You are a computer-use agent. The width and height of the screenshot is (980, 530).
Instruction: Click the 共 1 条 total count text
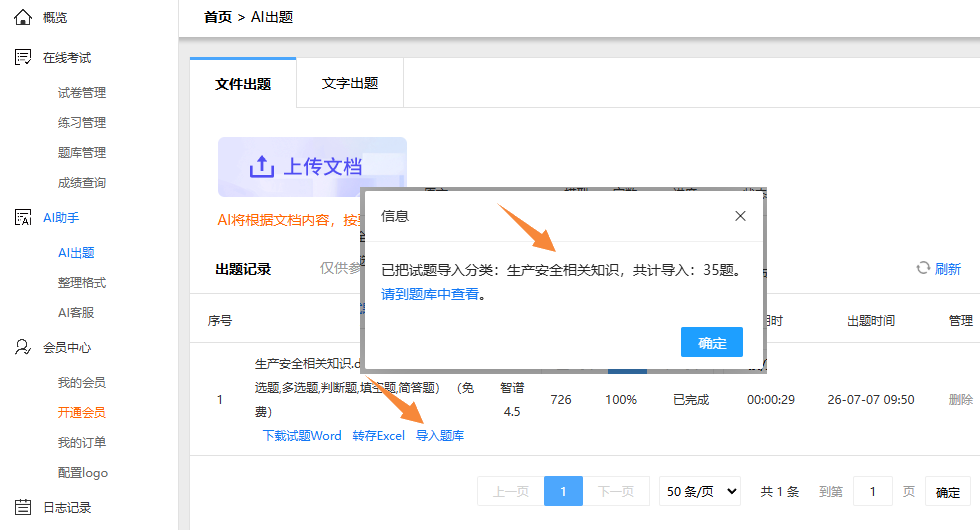pos(779,491)
